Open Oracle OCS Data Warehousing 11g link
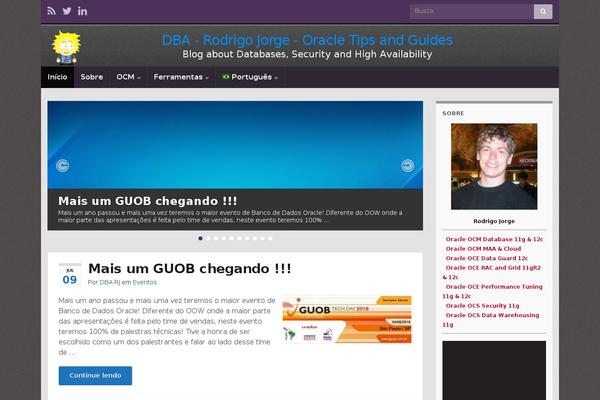This screenshot has width=600, height=400. [x=491, y=320]
